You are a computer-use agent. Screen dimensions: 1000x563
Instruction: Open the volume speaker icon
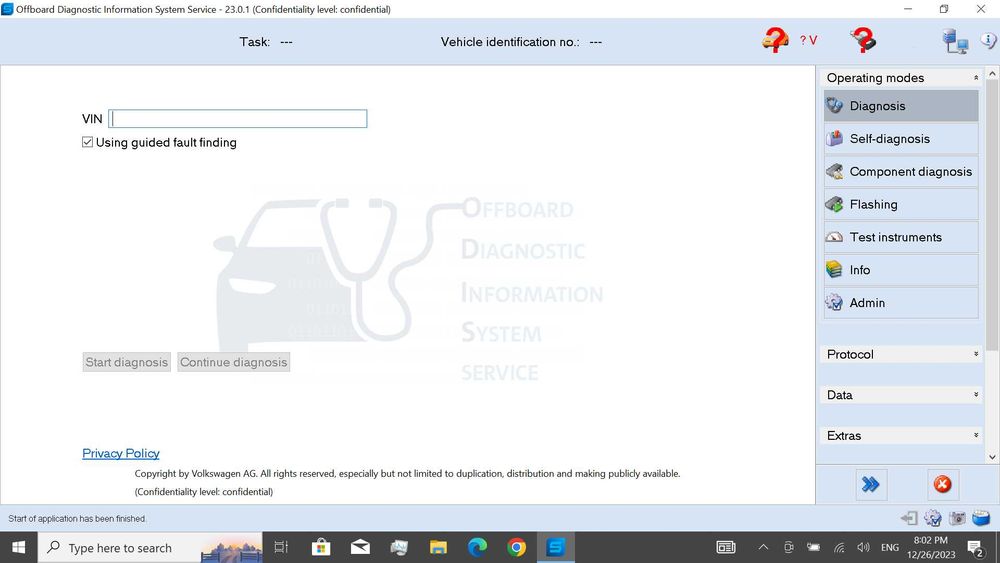(864, 547)
